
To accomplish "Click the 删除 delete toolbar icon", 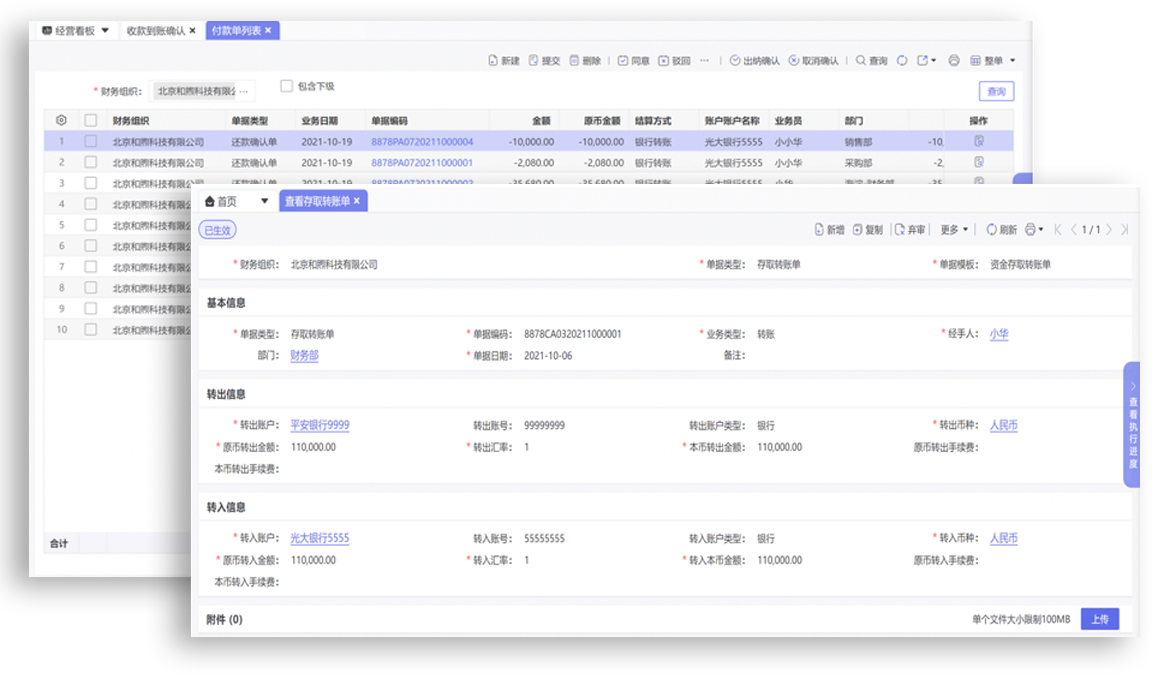I will (x=574, y=60).
